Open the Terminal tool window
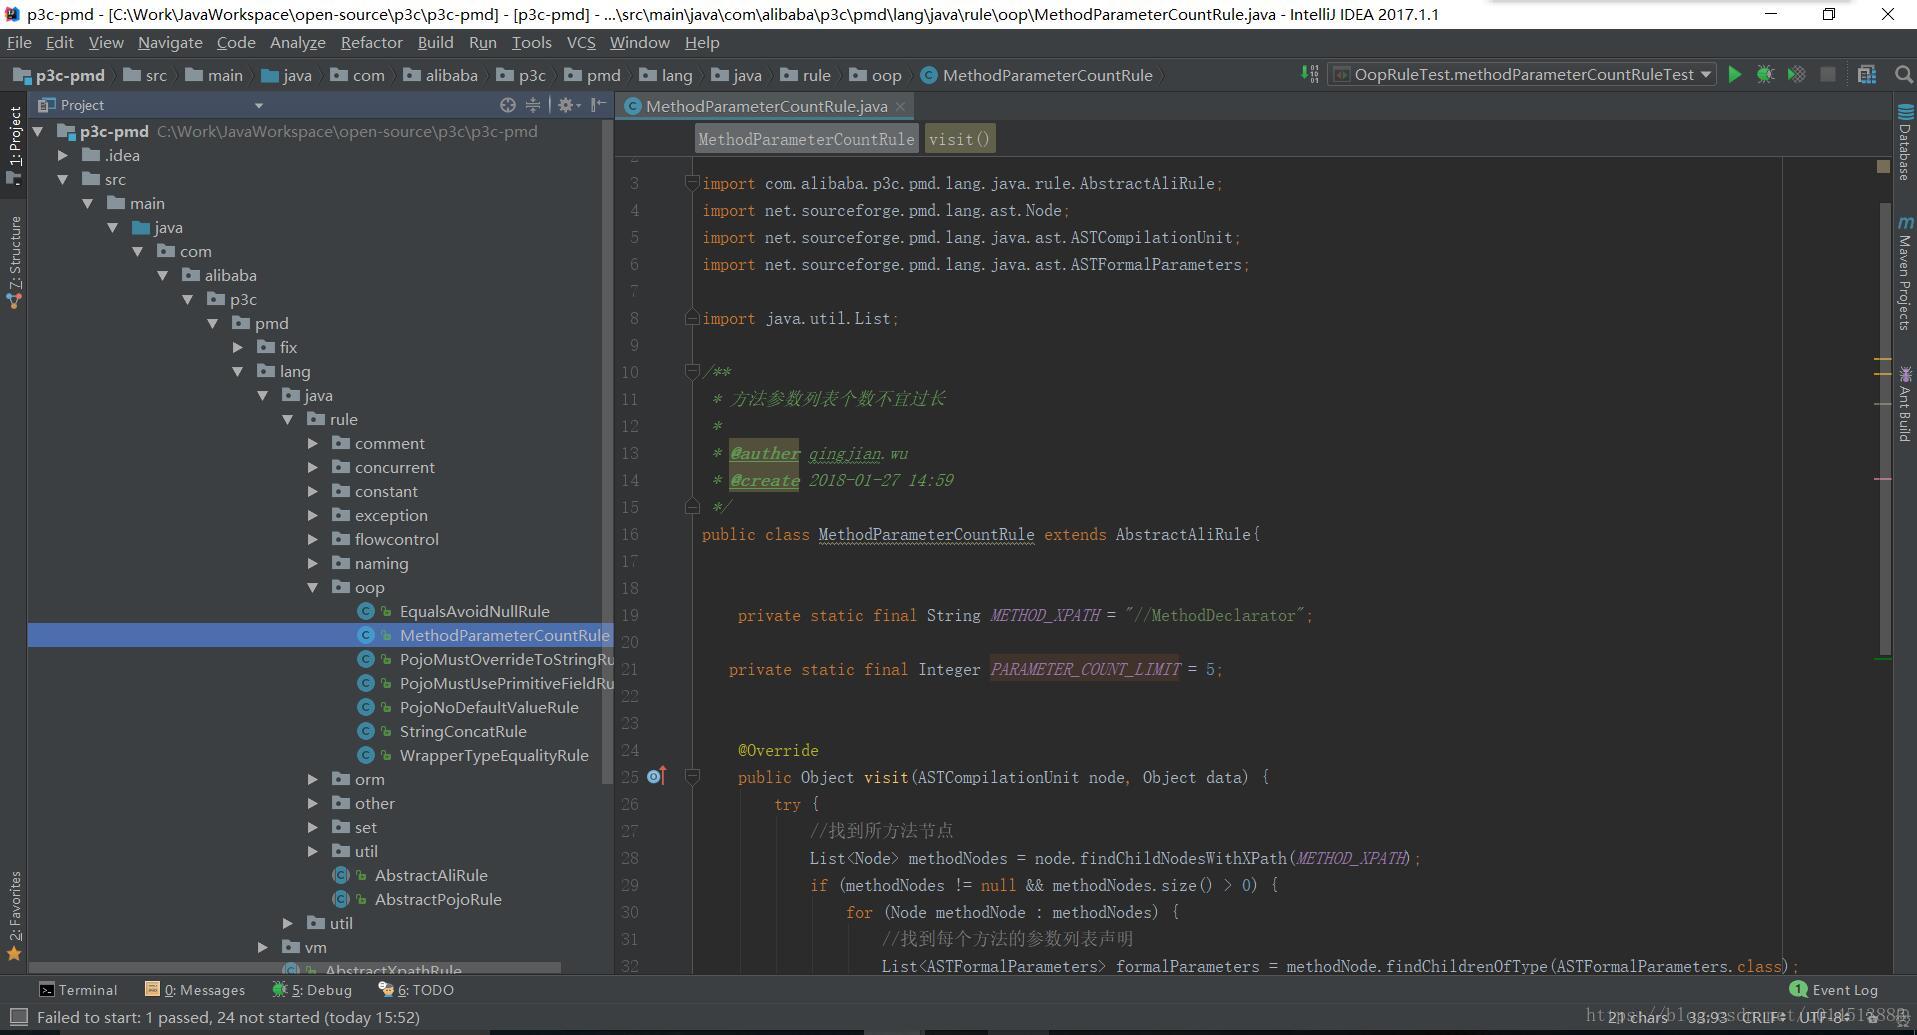 pyautogui.click(x=78, y=990)
